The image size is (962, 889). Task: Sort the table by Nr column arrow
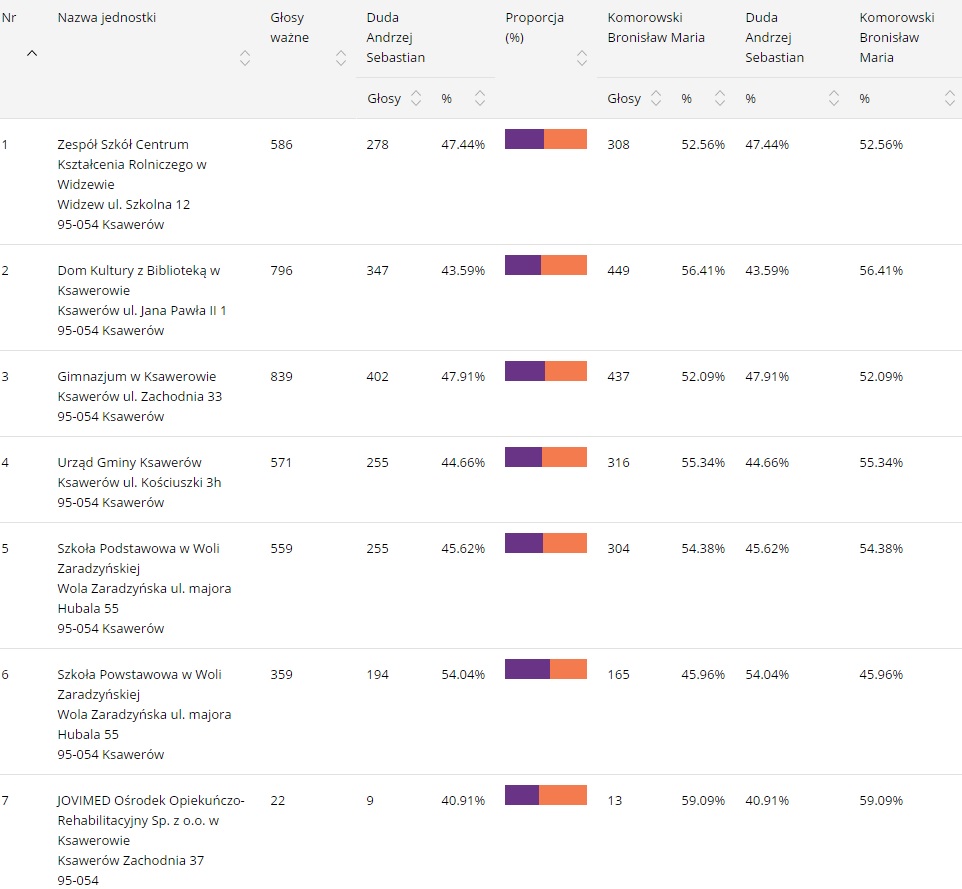(x=31, y=55)
